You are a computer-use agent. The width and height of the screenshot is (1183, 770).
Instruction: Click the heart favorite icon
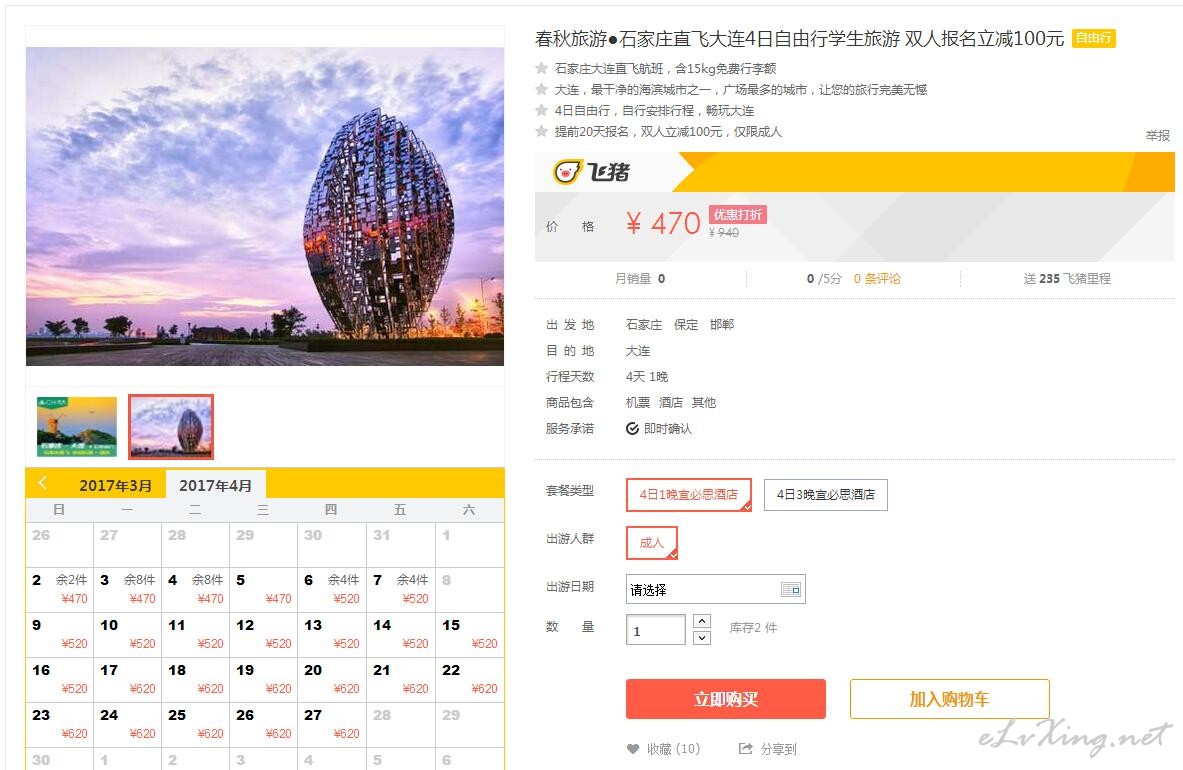point(633,749)
